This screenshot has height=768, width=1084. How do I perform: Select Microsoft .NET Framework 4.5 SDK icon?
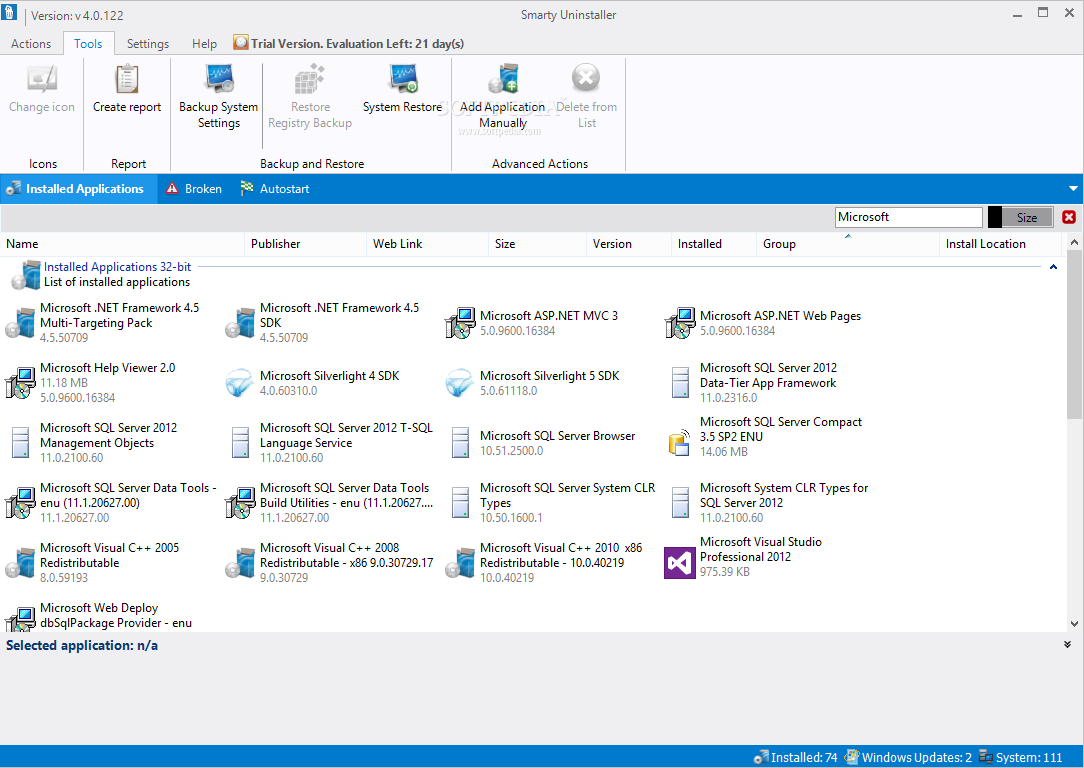click(240, 323)
